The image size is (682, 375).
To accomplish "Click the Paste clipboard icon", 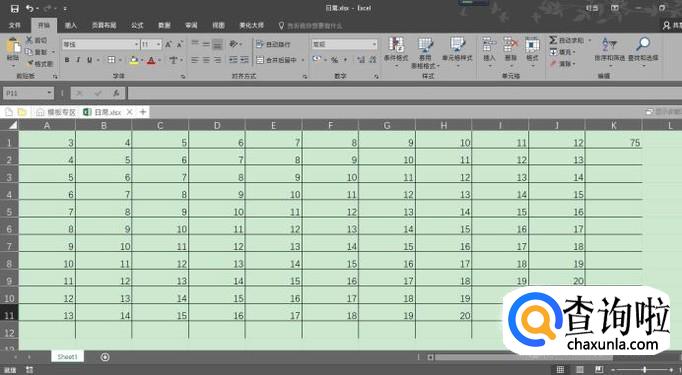I will pos(13,46).
